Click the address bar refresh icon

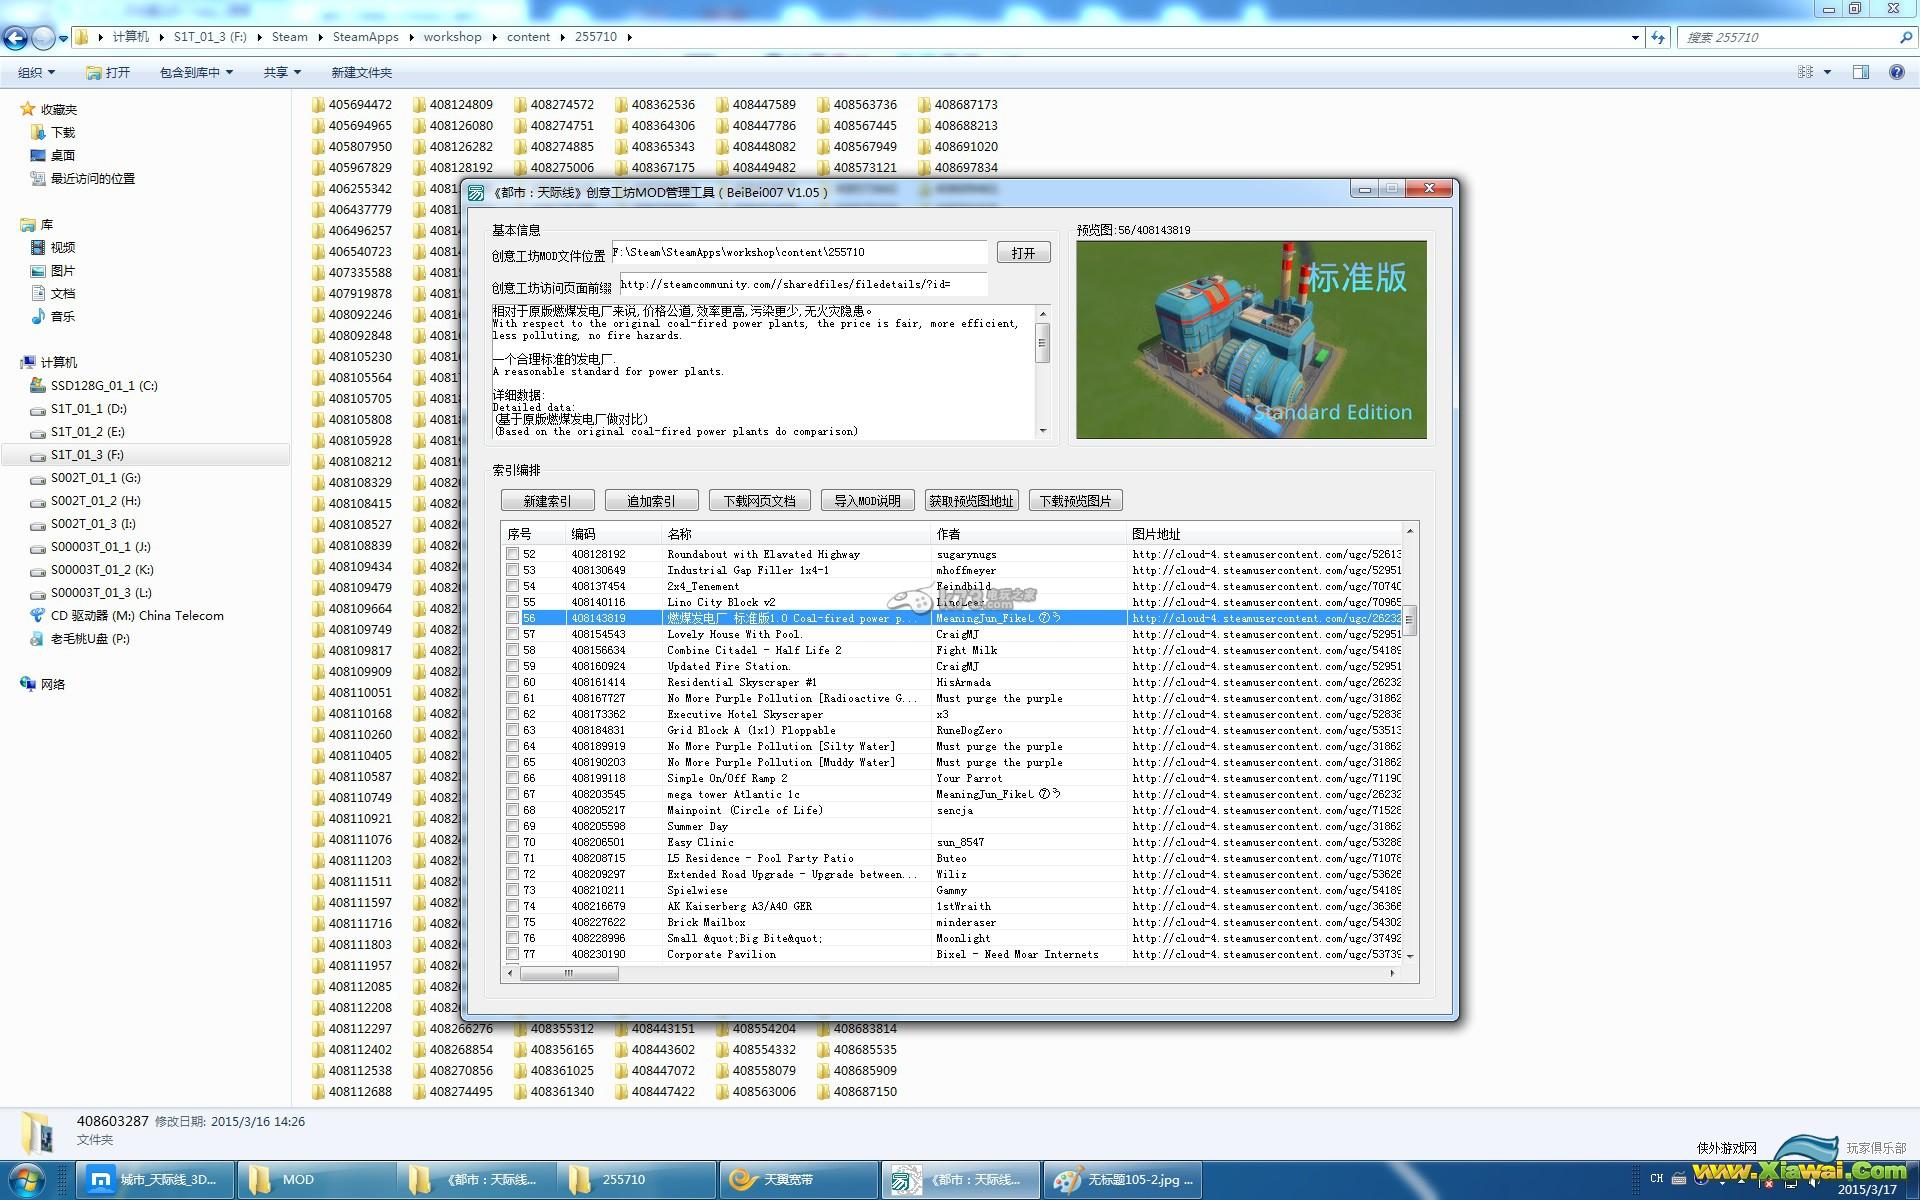pyautogui.click(x=1658, y=37)
